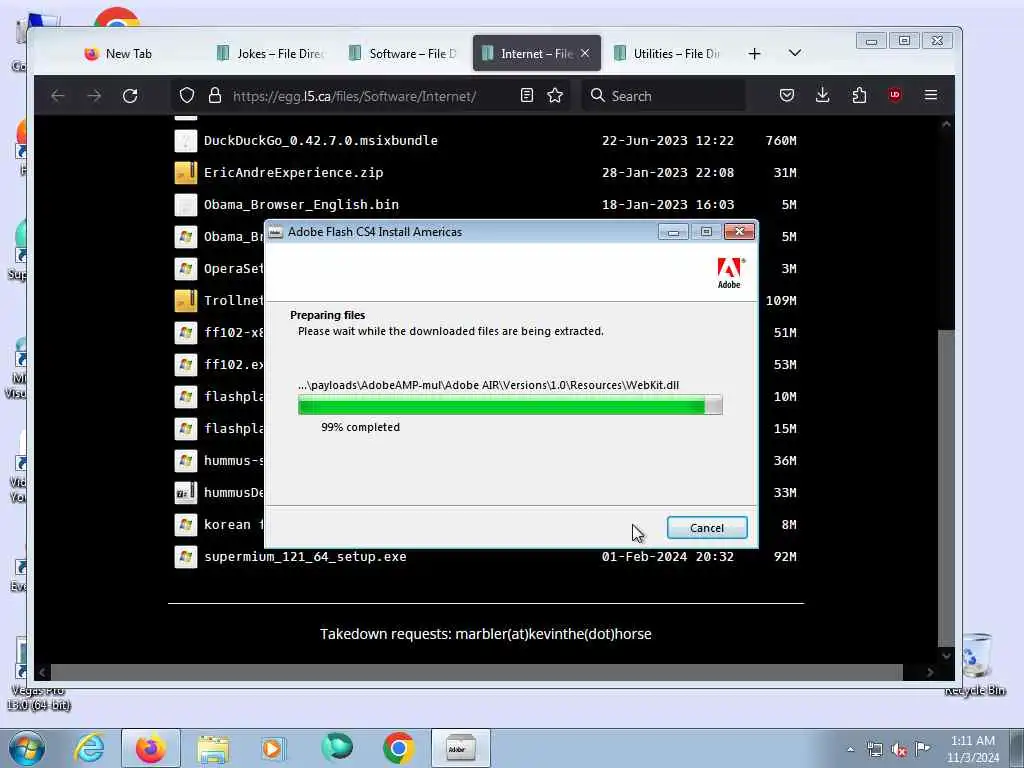Click the 760M file size text

[781, 140]
